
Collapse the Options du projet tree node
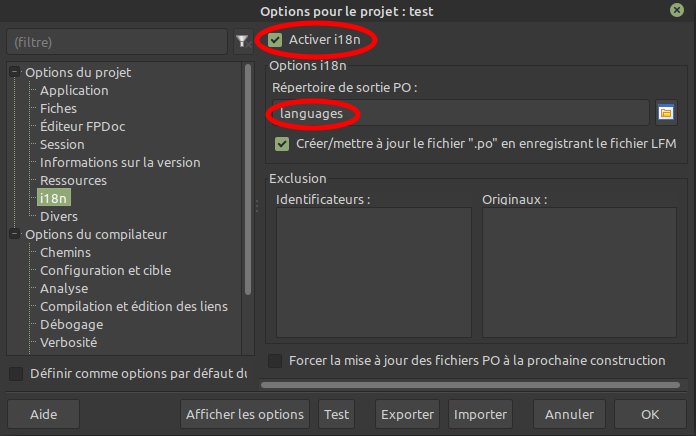(15, 72)
